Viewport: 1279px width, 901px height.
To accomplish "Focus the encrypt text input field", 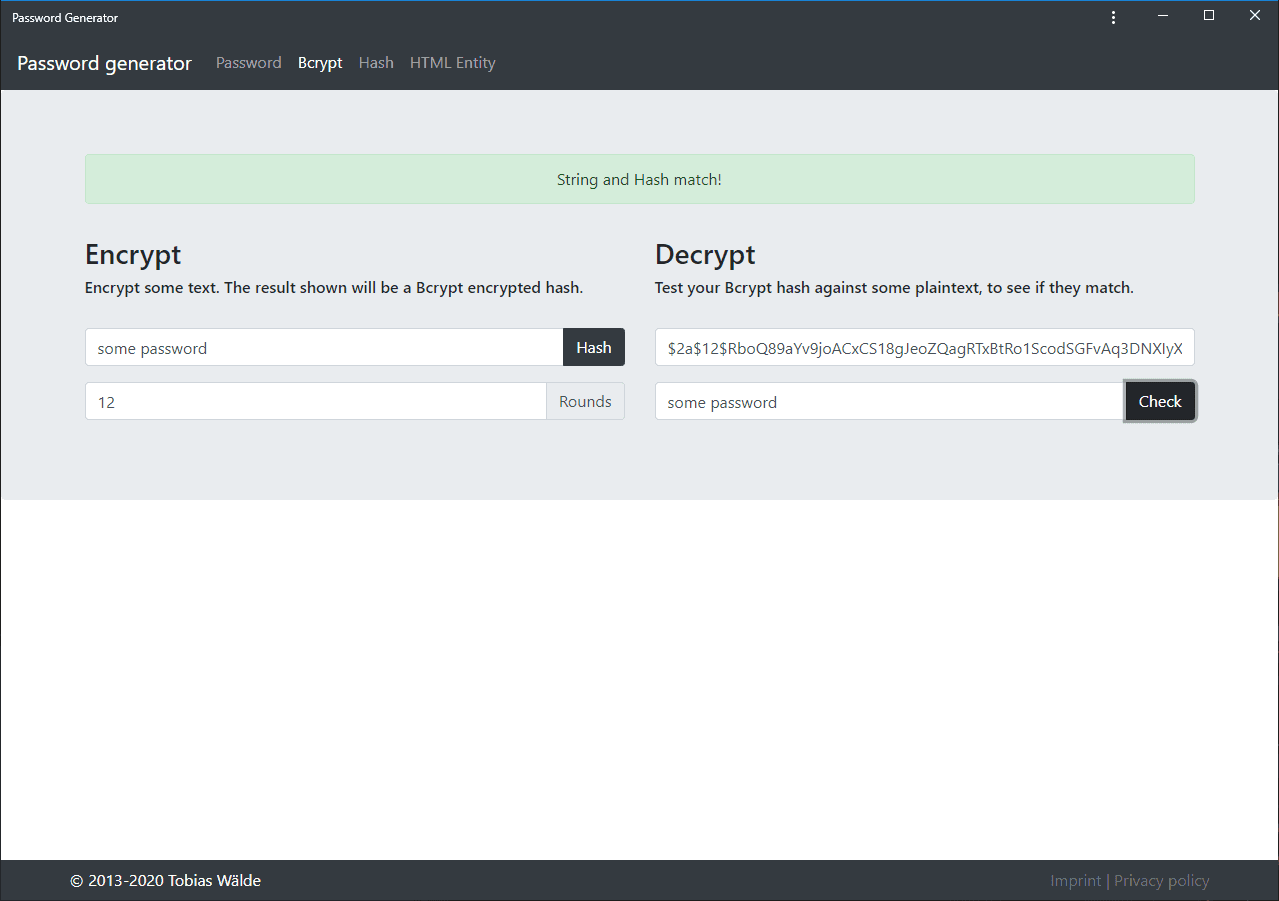I will (x=324, y=347).
